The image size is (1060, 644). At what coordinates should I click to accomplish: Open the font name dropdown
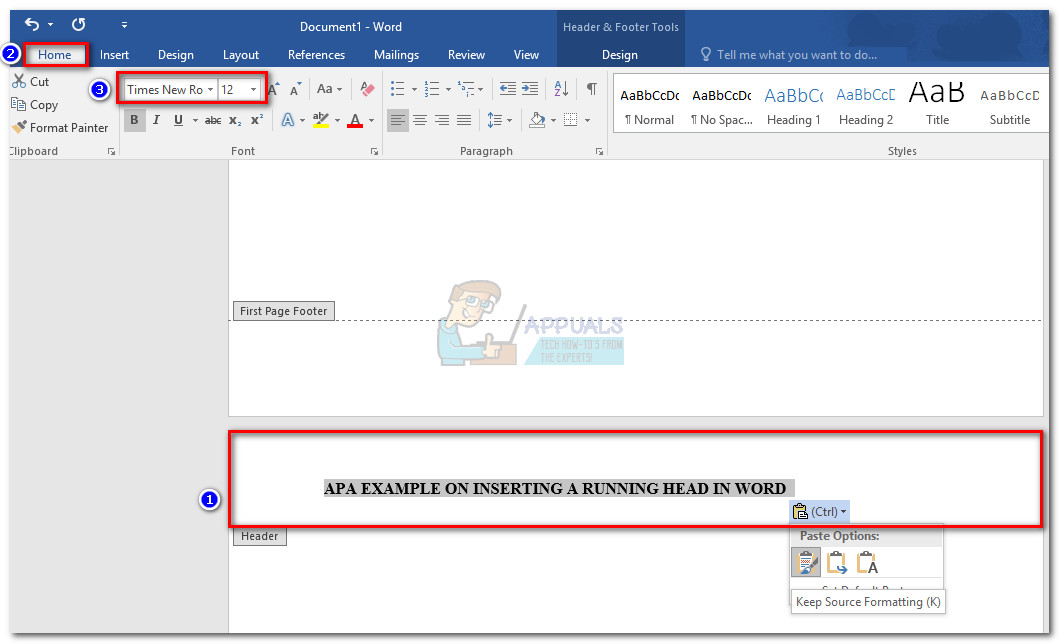click(210, 90)
